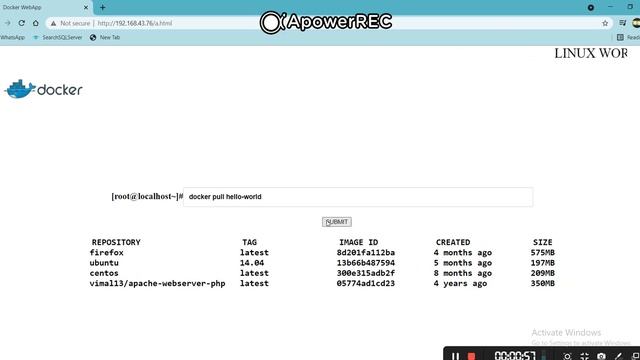
Task: Click the 575MB size value
Action: pyautogui.click(x=542, y=253)
